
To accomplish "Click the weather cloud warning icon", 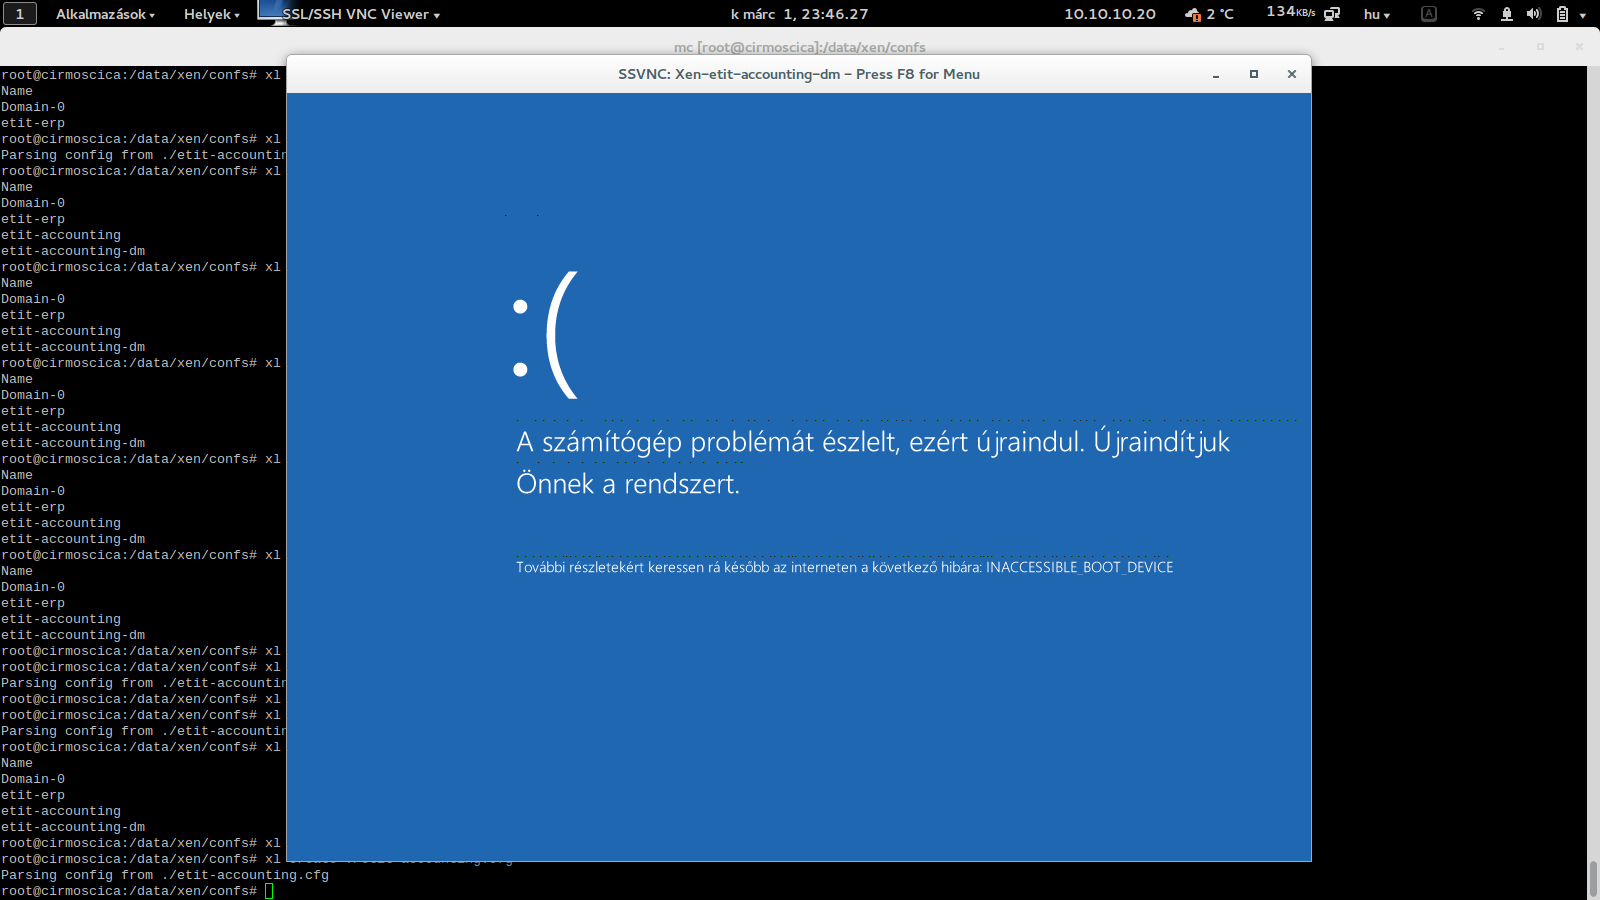I will coord(1193,14).
